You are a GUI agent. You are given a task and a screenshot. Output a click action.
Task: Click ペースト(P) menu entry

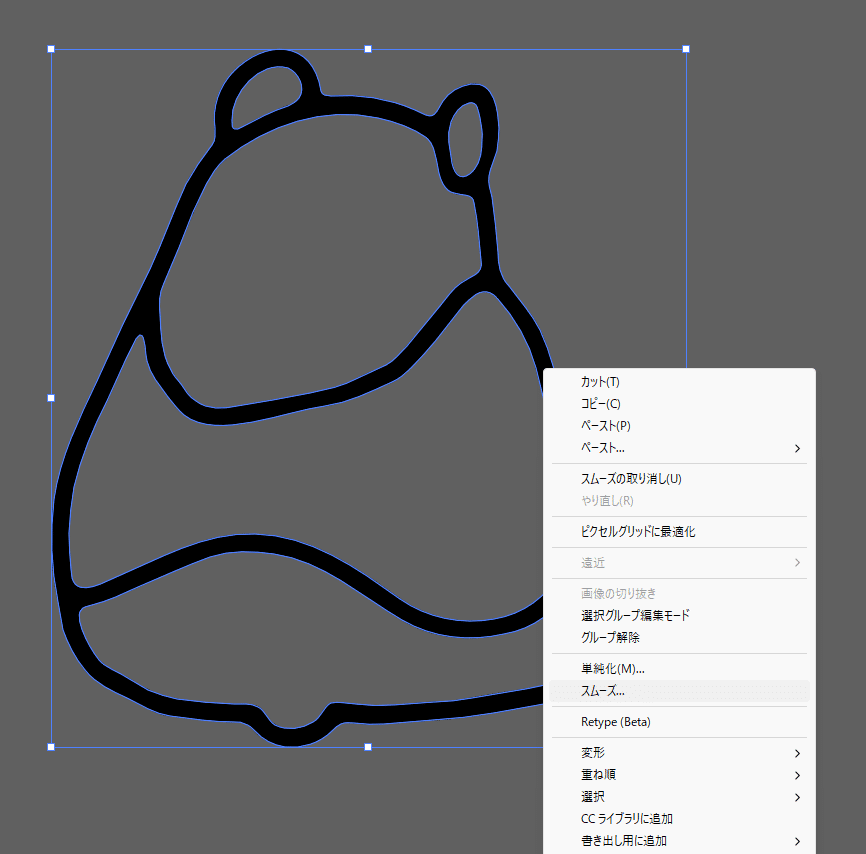point(679,426)
